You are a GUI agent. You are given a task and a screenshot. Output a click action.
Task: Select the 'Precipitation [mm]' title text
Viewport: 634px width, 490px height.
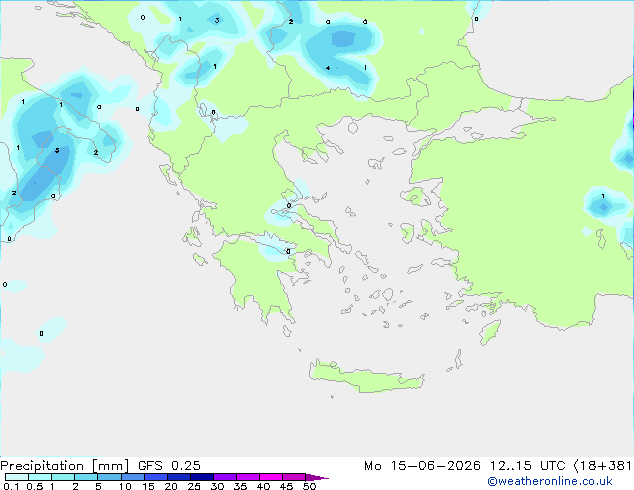(64, 466)
